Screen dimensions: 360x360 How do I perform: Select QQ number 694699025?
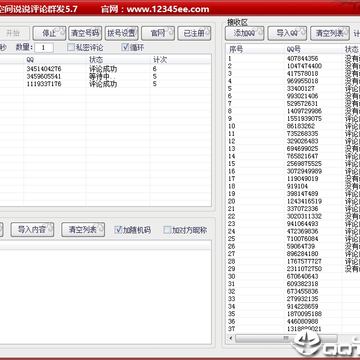(x=302, y=149)
